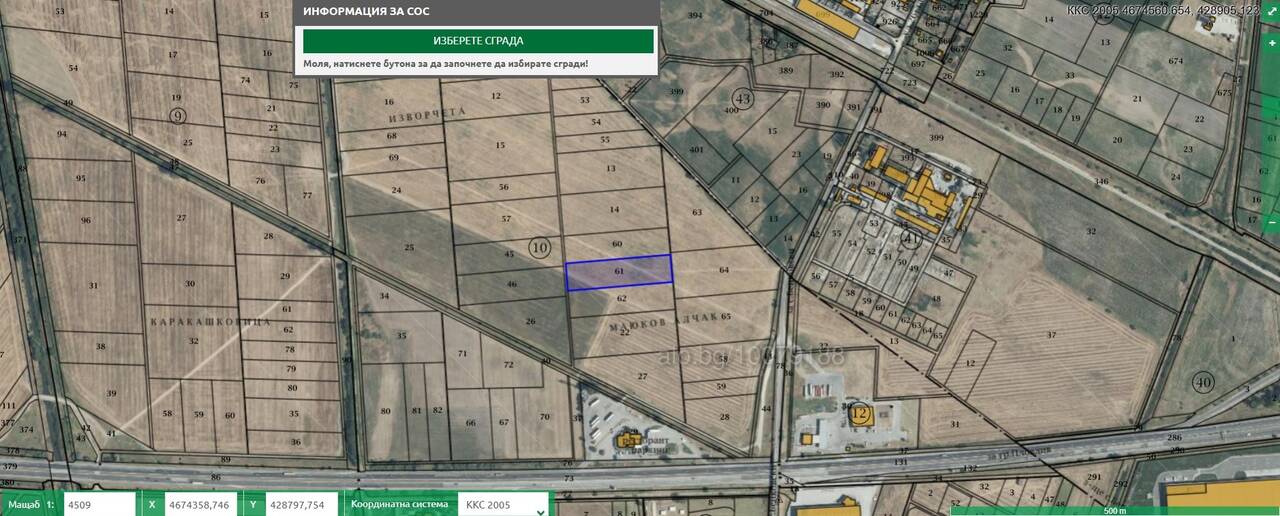This screenshot has width=1280, height=516.
Task: Zoom in with the plus button
Action: pos(1271,43)
